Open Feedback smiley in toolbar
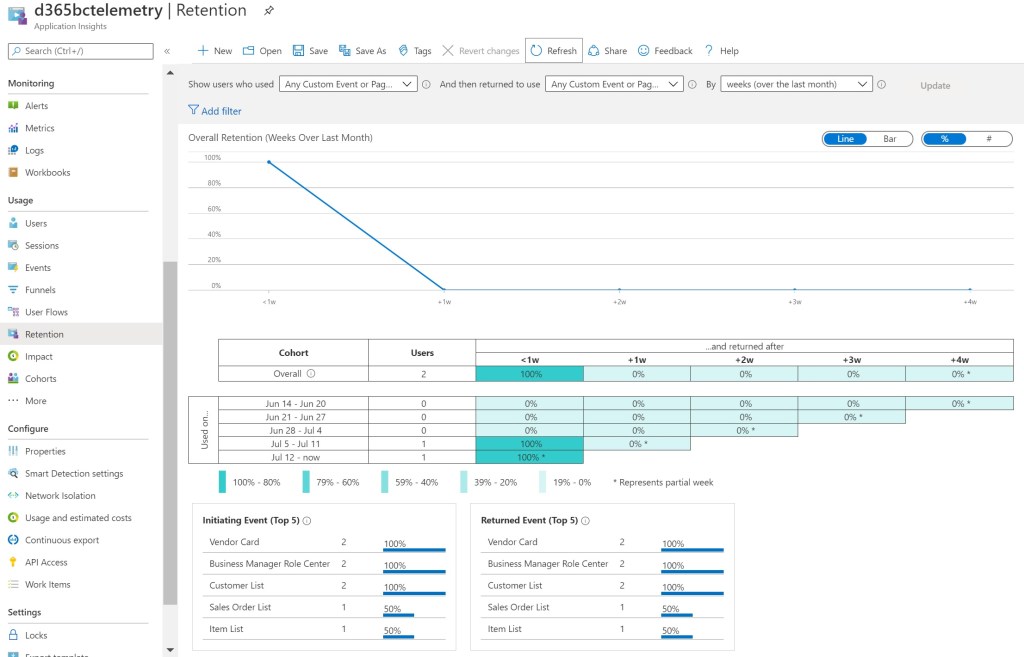 pos(644,51)
